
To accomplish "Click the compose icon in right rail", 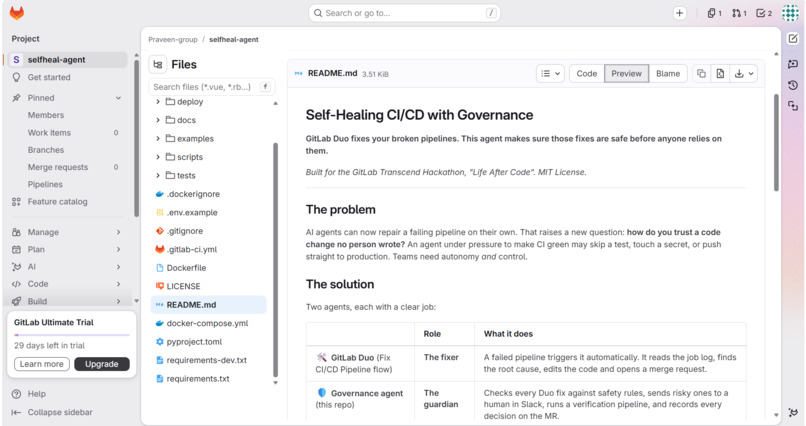I will (793, 39).
